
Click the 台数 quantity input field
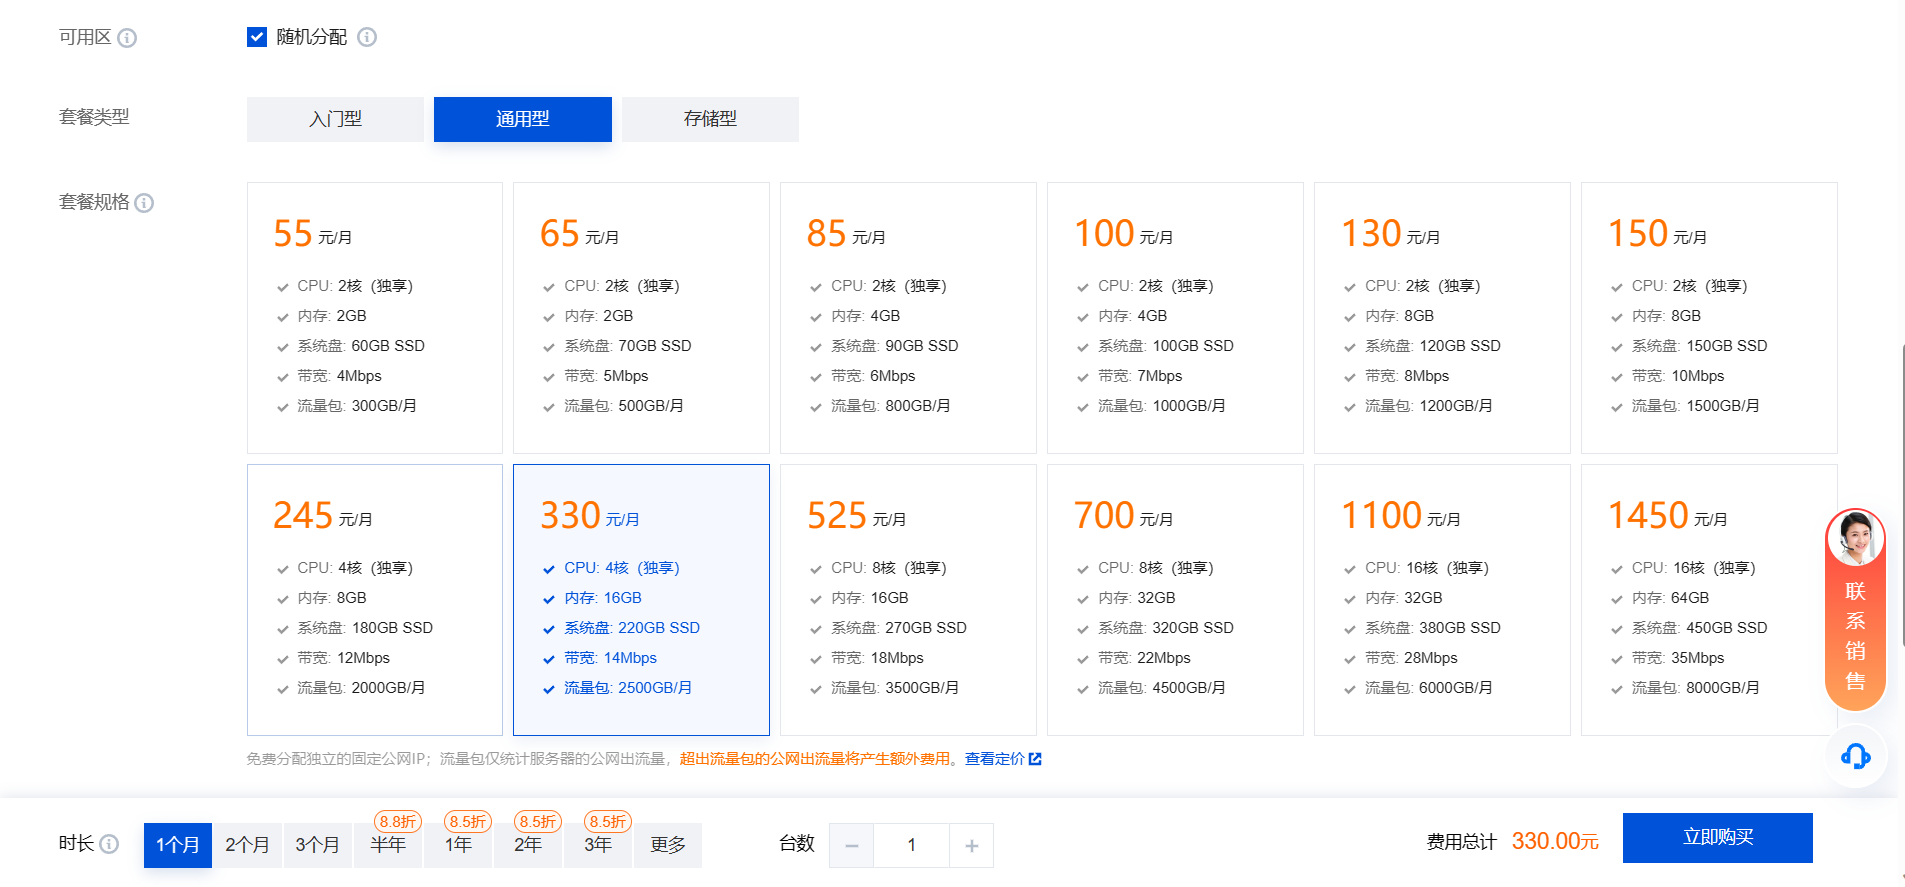[911, 846]
